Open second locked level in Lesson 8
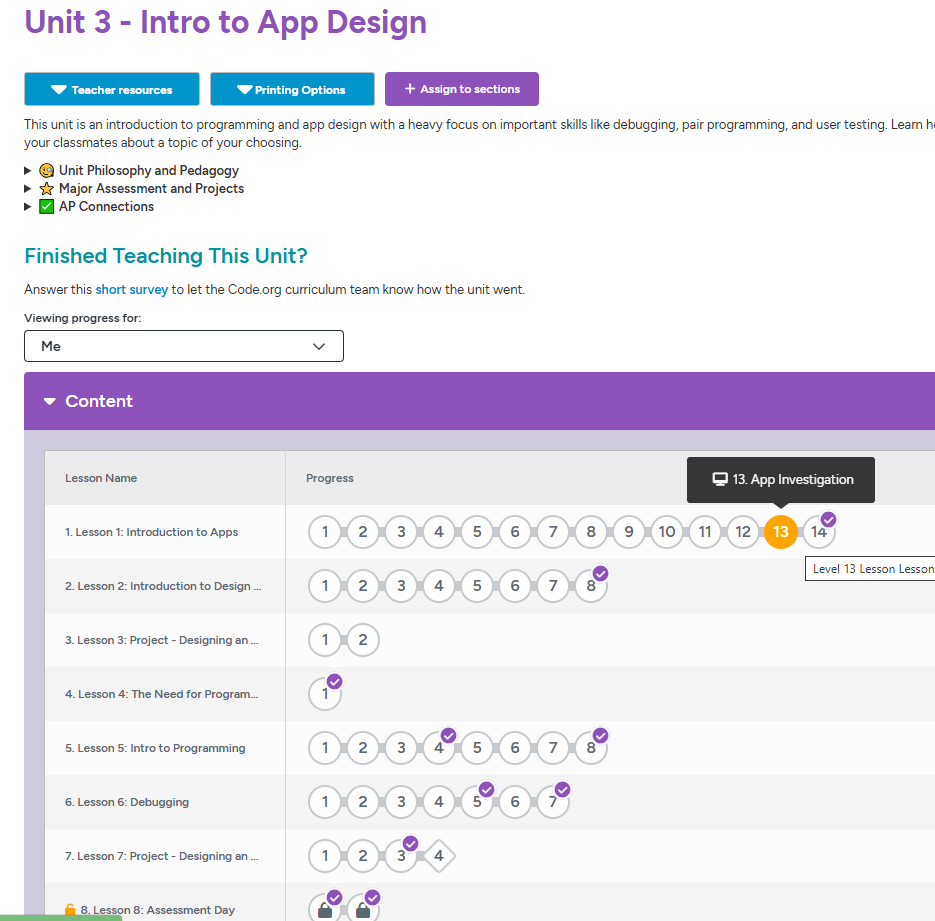This screenshot has width=935, height=921. 363,909
